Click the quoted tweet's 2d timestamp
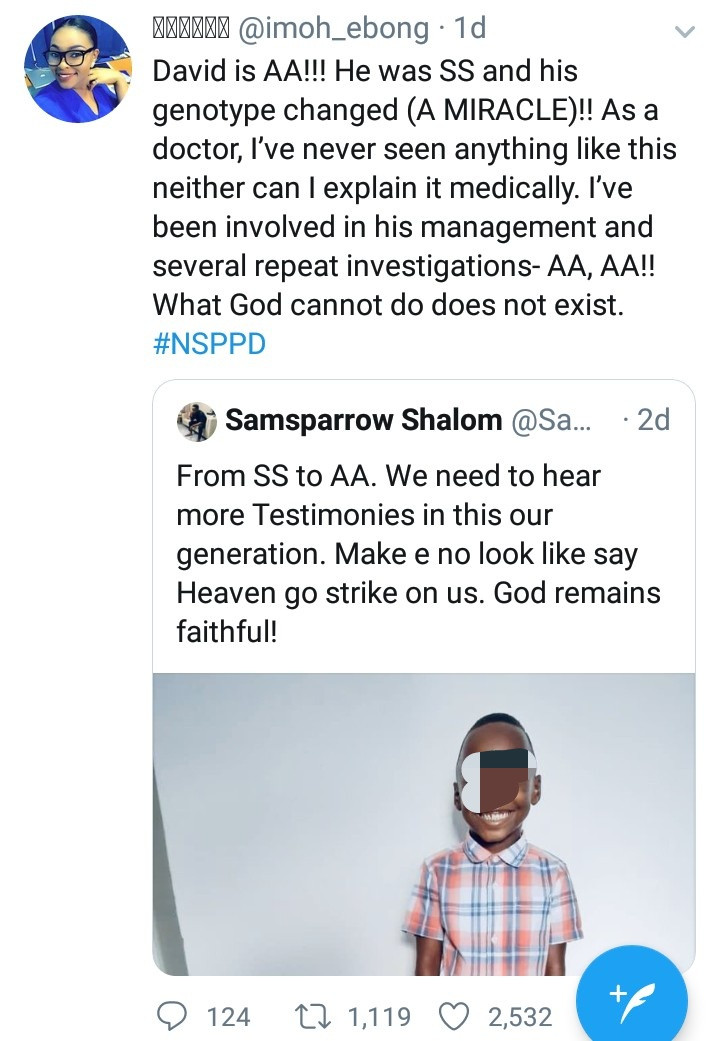The height and width of the screenshot is (1041, 720). pos(652,420)
